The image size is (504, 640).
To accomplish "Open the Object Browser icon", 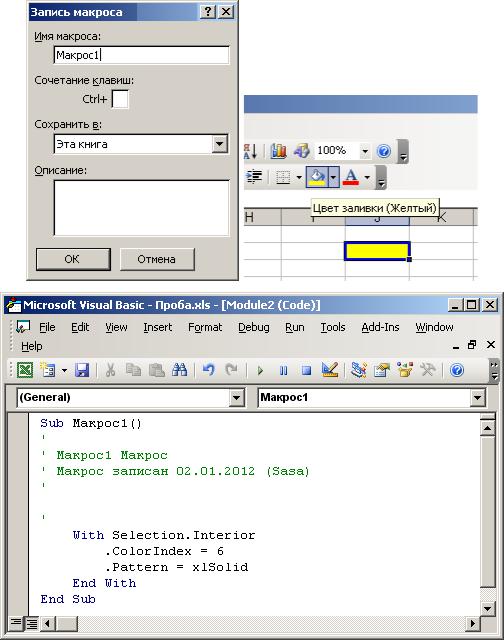I will coord(405,370).
